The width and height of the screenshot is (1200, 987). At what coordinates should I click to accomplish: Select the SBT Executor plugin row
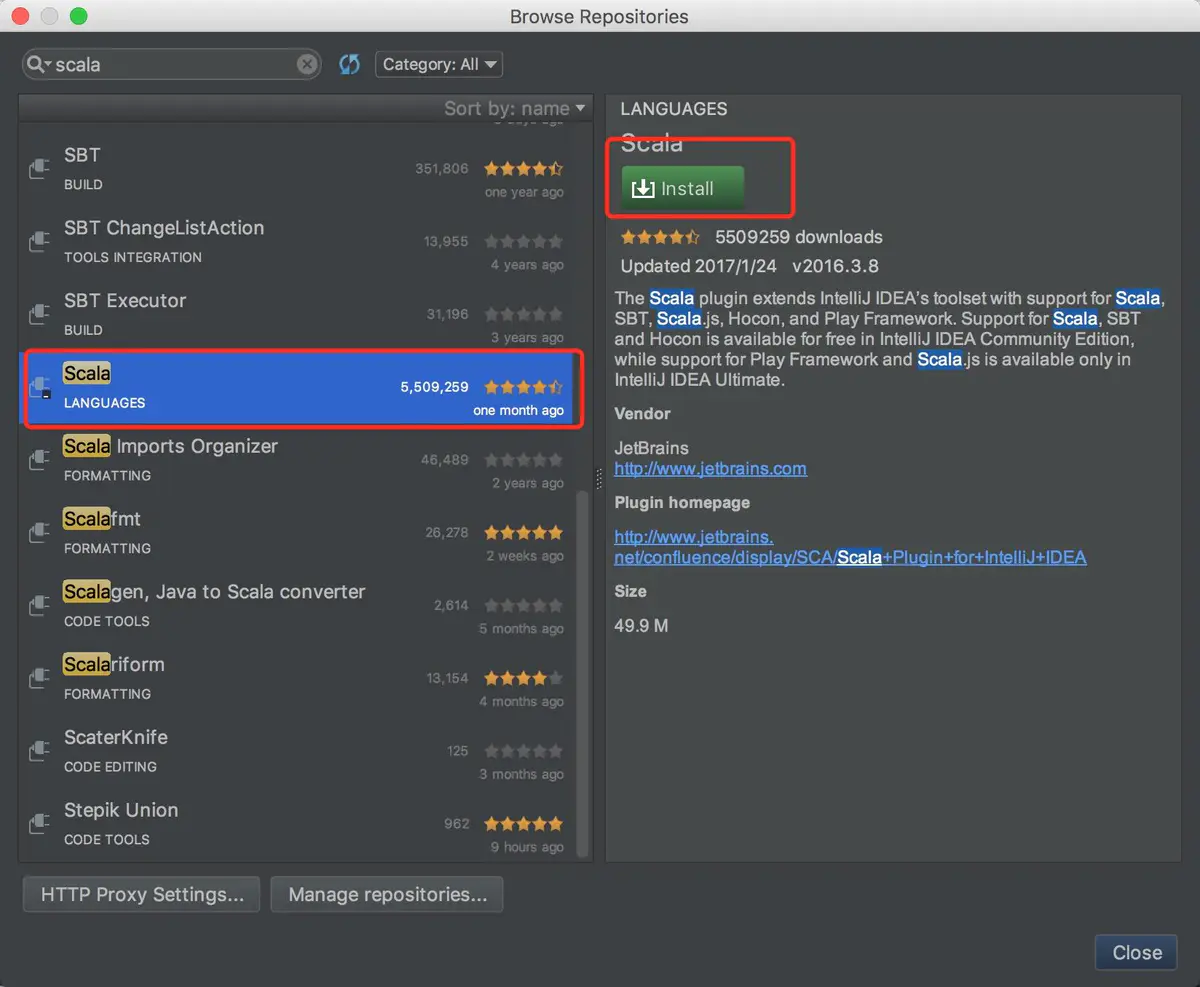[298, 314]
